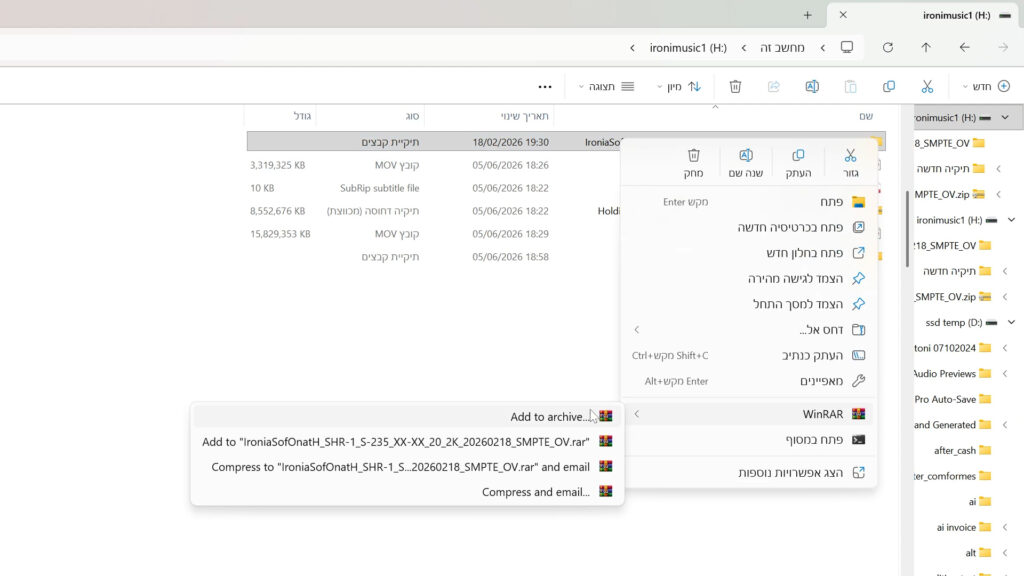Screen dimensions: 1024x576
Task: Close the ironimusic1 (H:) tab
Action: coord(843,15)
